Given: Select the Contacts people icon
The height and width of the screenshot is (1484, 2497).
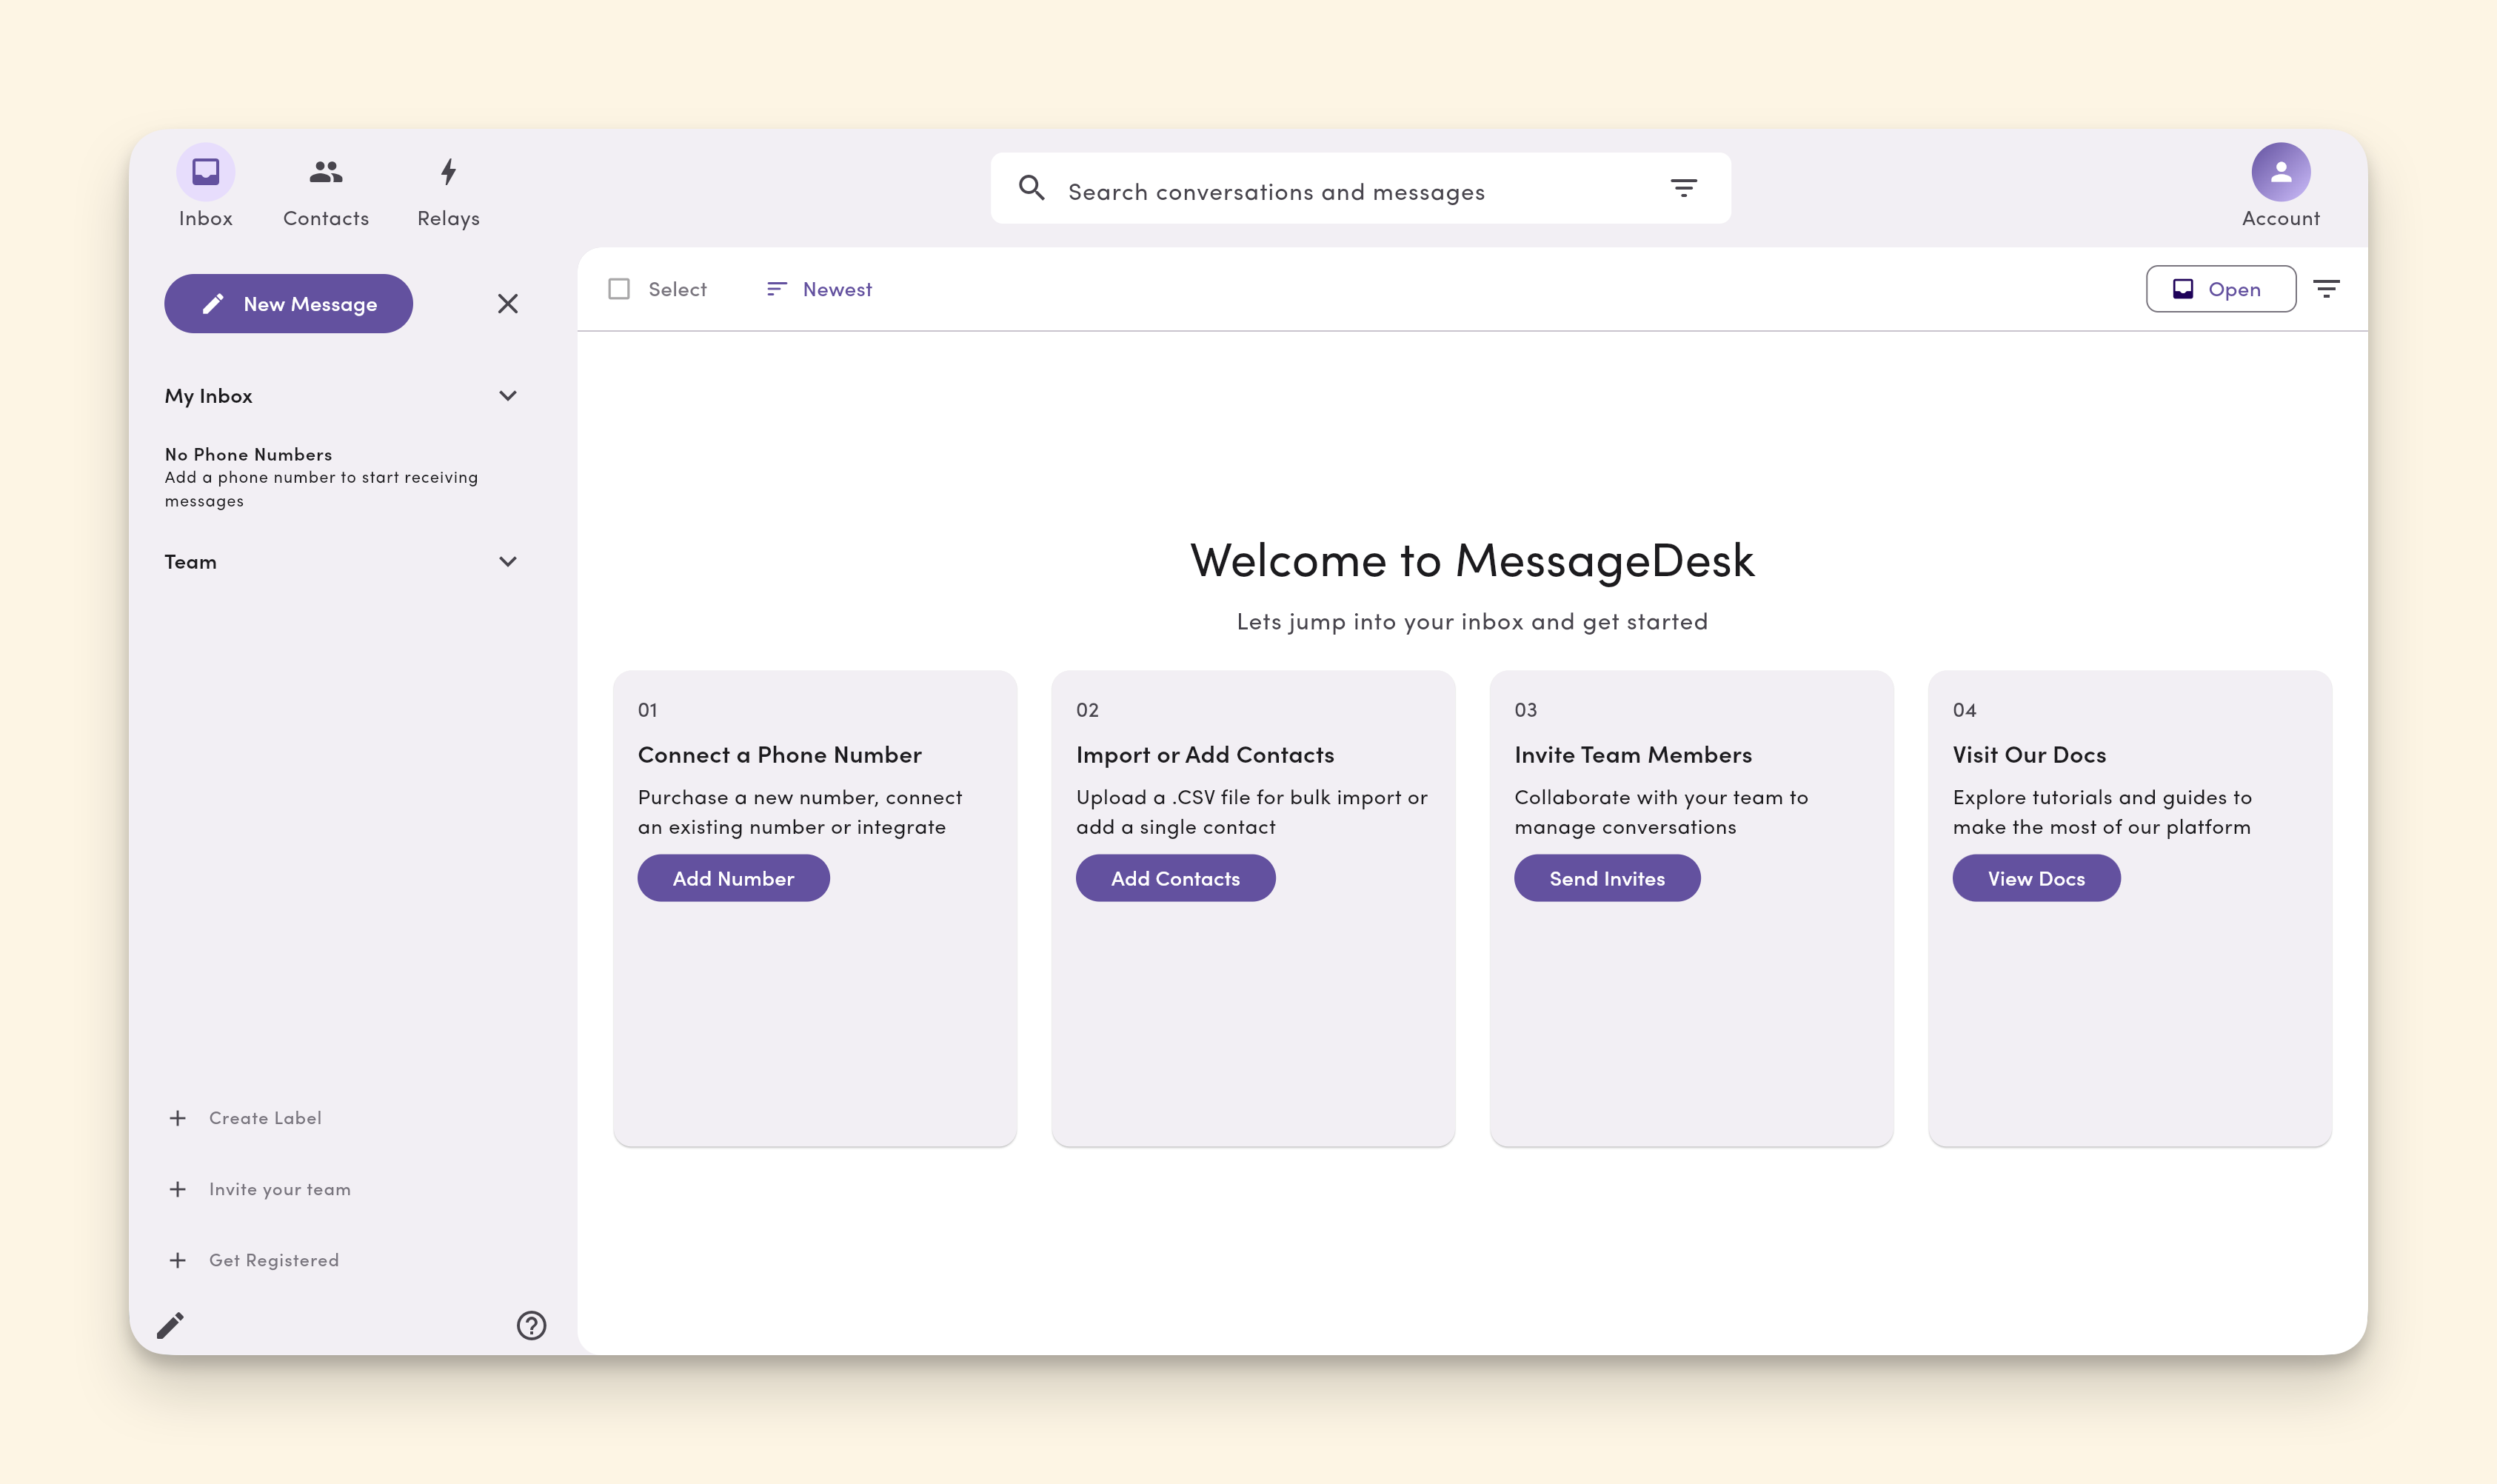Looking at the screenshot, I should coord(325,171).
